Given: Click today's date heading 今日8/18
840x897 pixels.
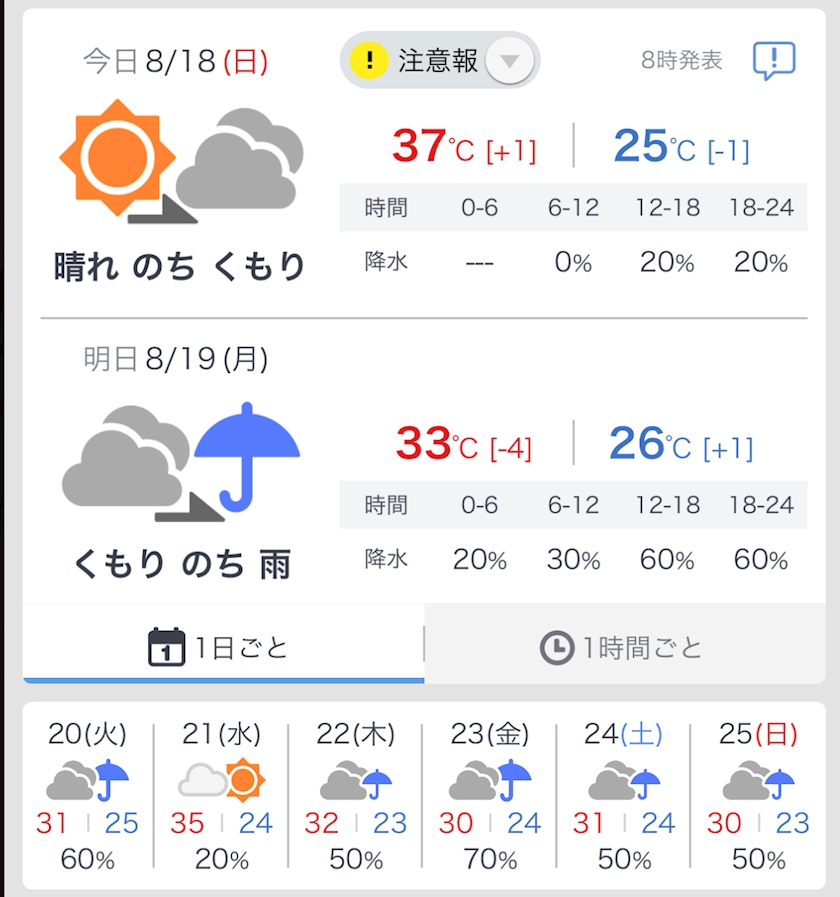Looking at the screenshot, I should tap(176, 61).
